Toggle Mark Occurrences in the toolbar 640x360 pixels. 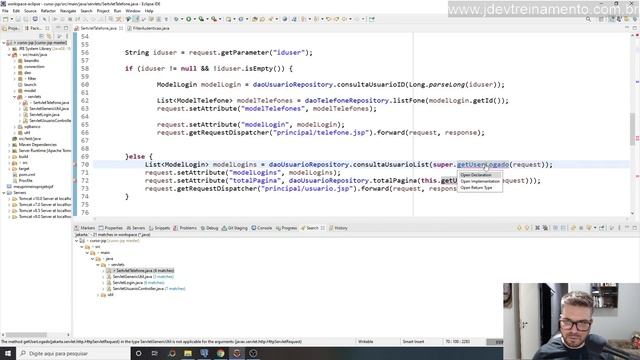pos(136,19)
